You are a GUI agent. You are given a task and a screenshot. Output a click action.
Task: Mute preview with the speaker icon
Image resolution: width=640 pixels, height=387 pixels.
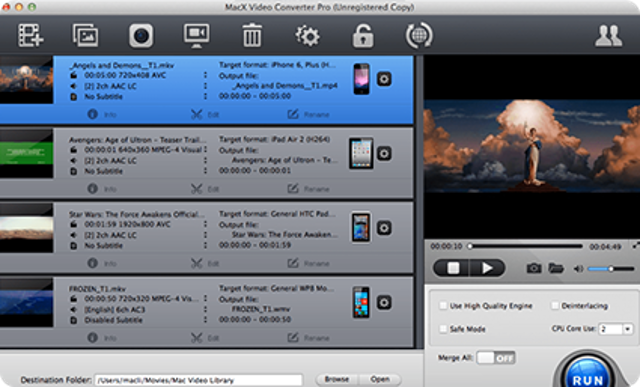578,269
